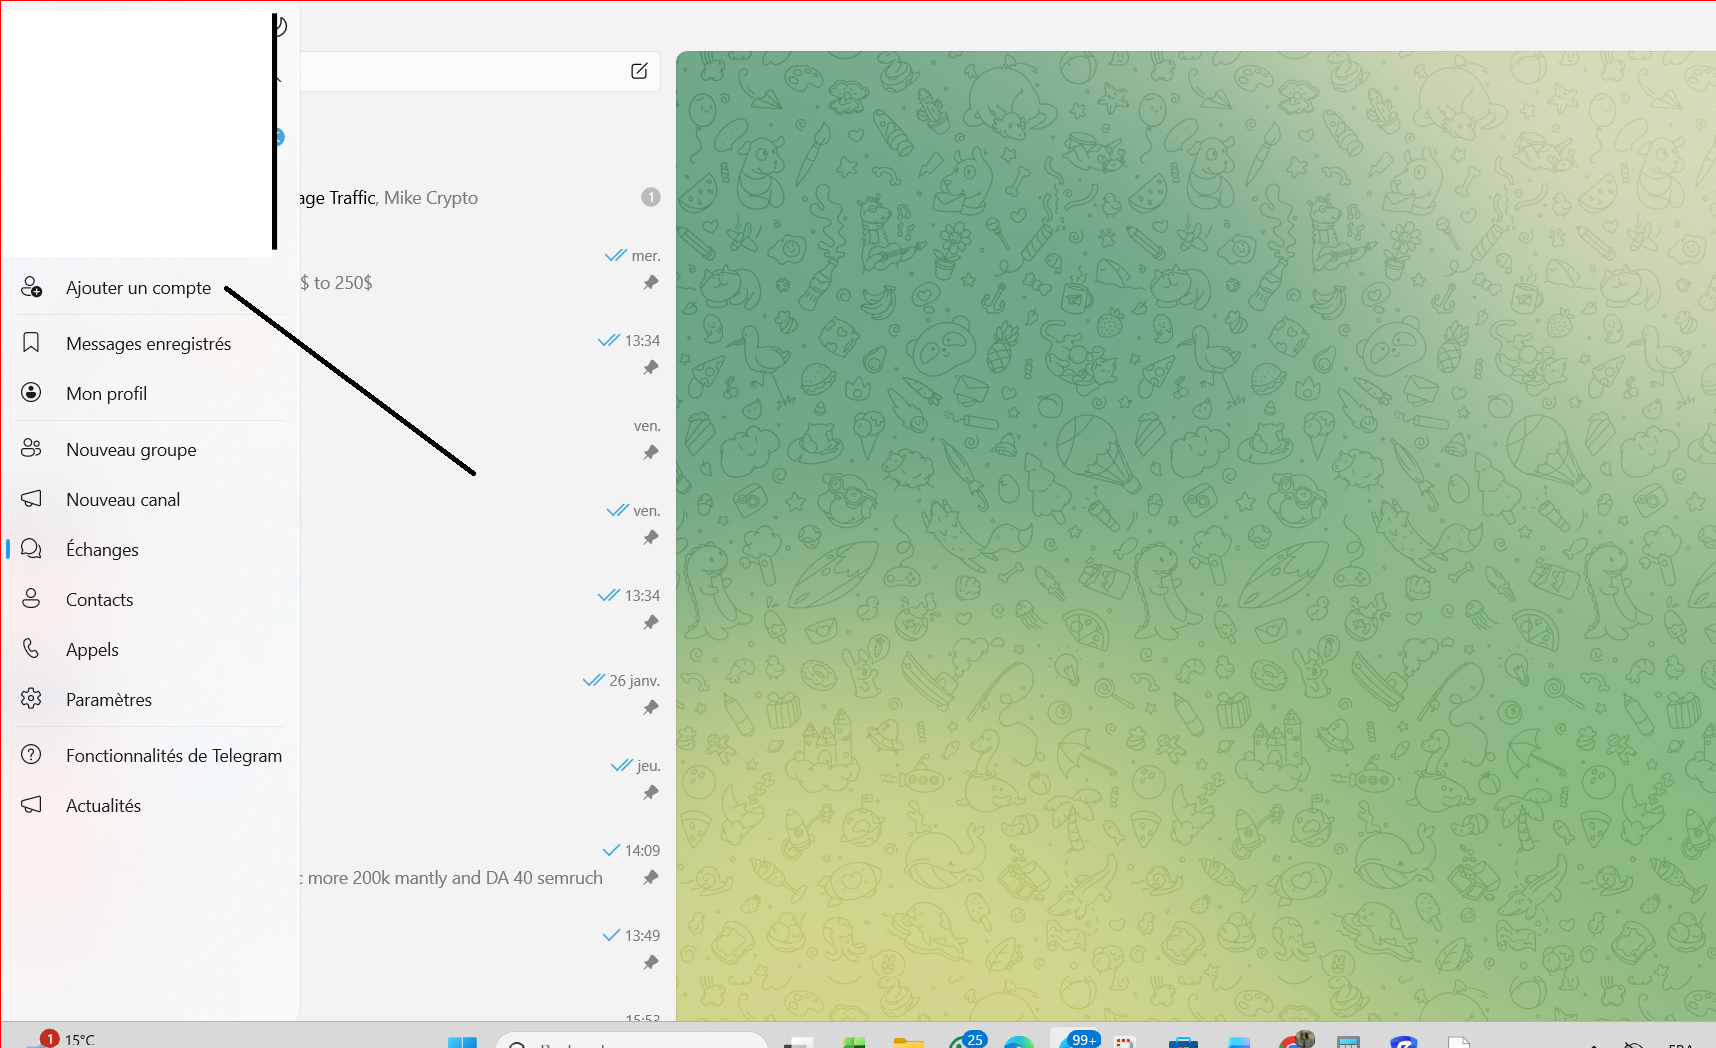Click the pin icon of the 14:09 chat

point(651,878)
